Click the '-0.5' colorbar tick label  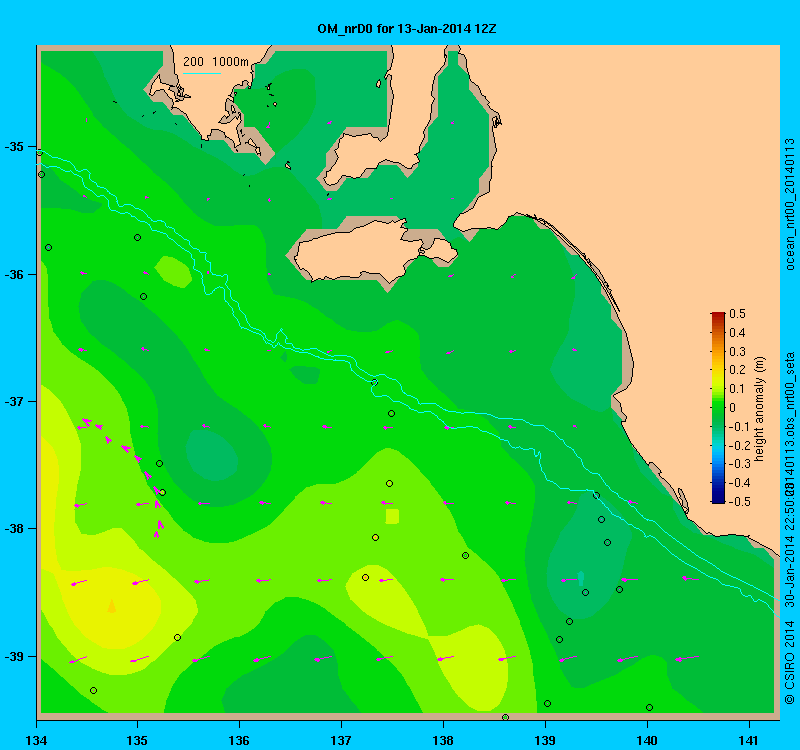pos(738,502)
